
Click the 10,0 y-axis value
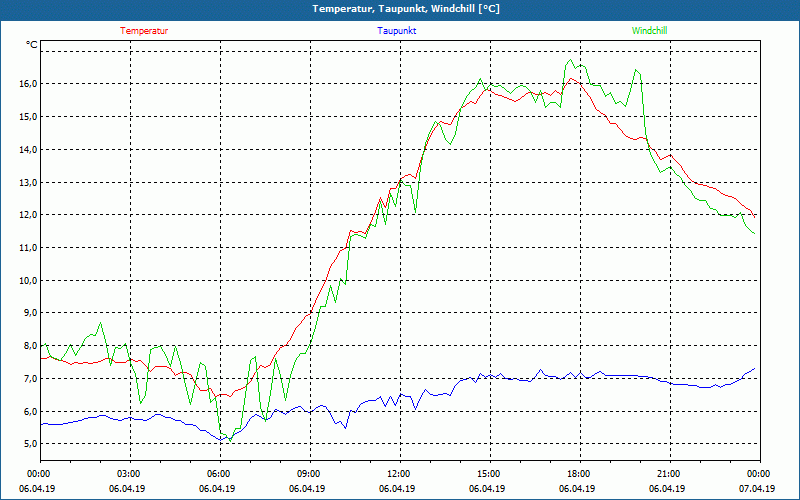point(29,281)
